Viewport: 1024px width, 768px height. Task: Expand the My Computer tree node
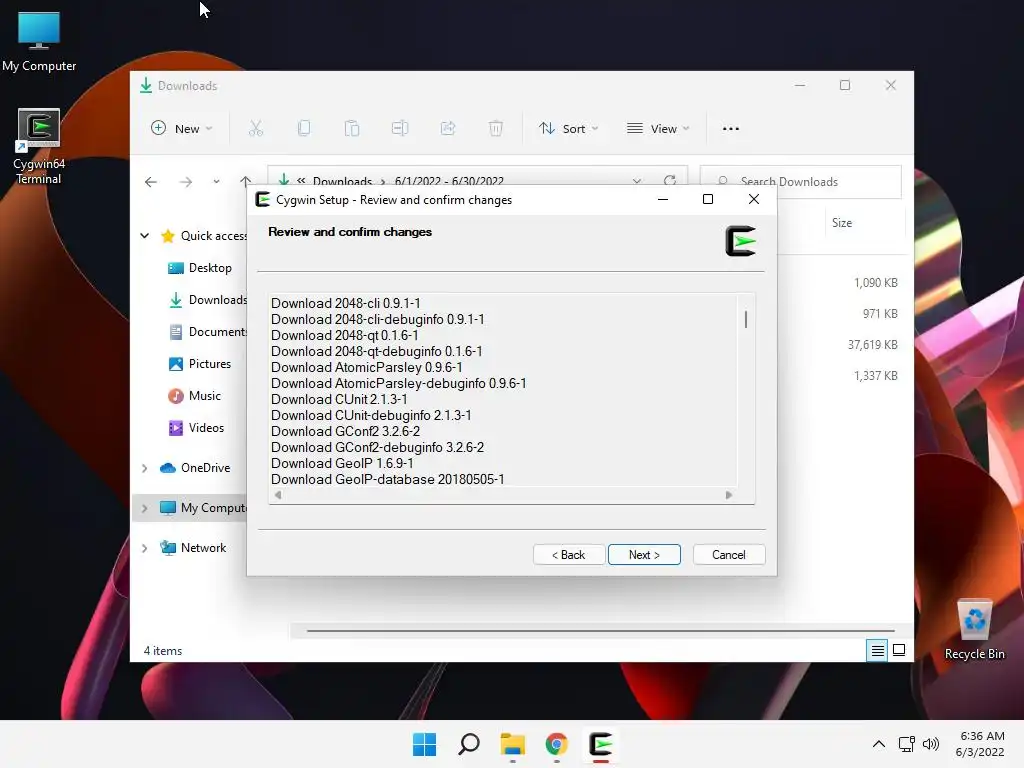[145, 507]
